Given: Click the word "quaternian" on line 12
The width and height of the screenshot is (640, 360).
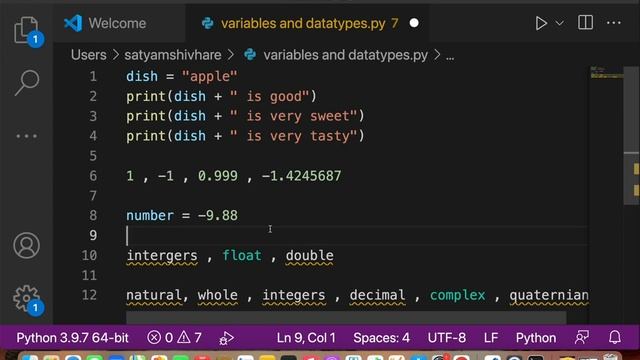Looking at the screenshot, I should (x=549, y=295).
